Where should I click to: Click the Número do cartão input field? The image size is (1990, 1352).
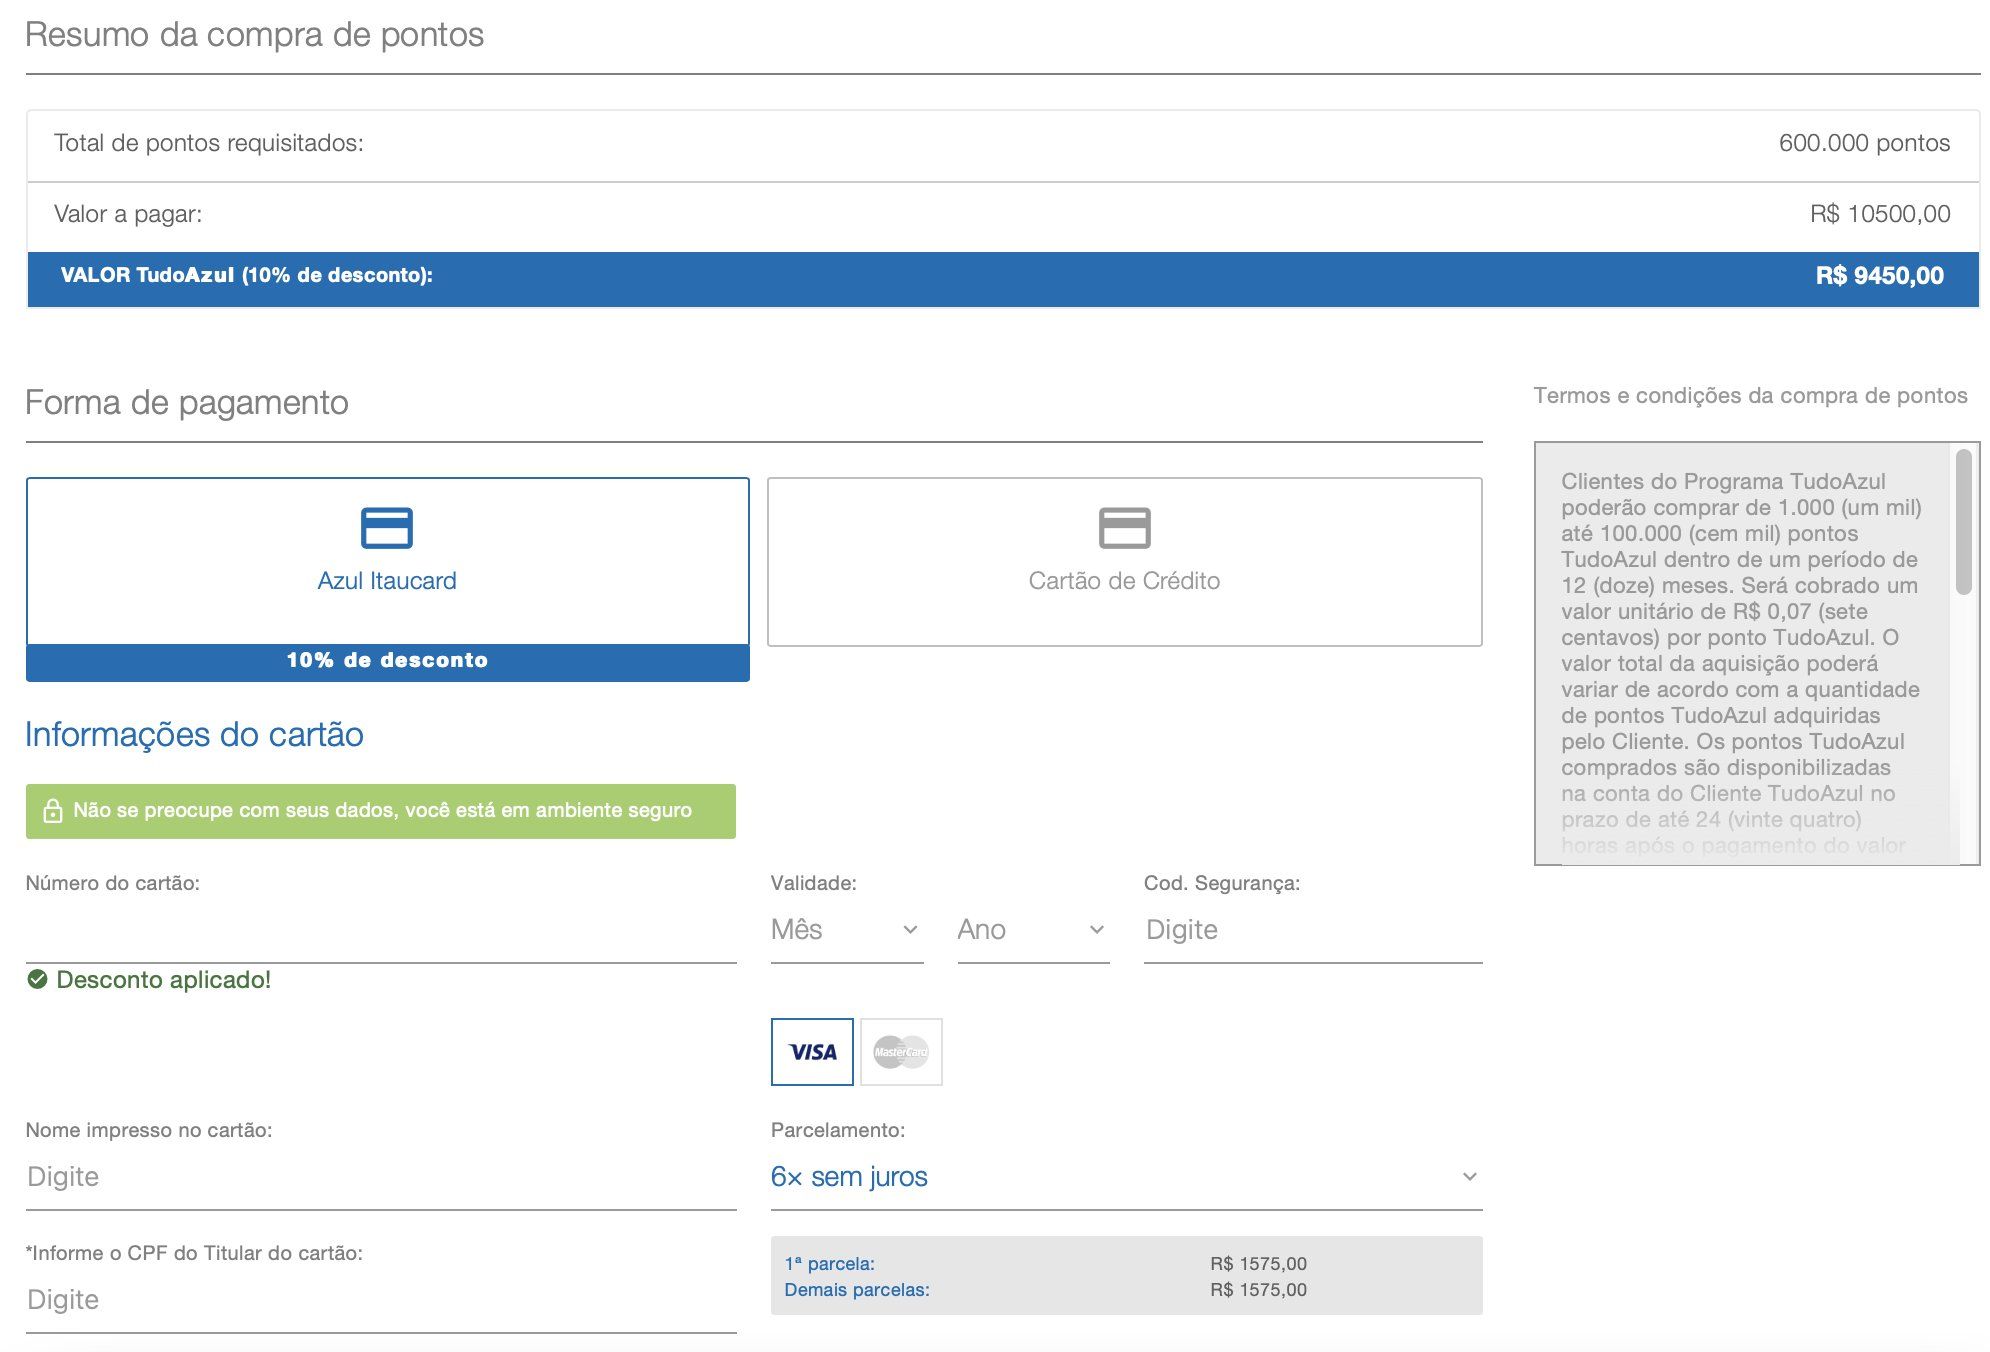tap(381, 930)
